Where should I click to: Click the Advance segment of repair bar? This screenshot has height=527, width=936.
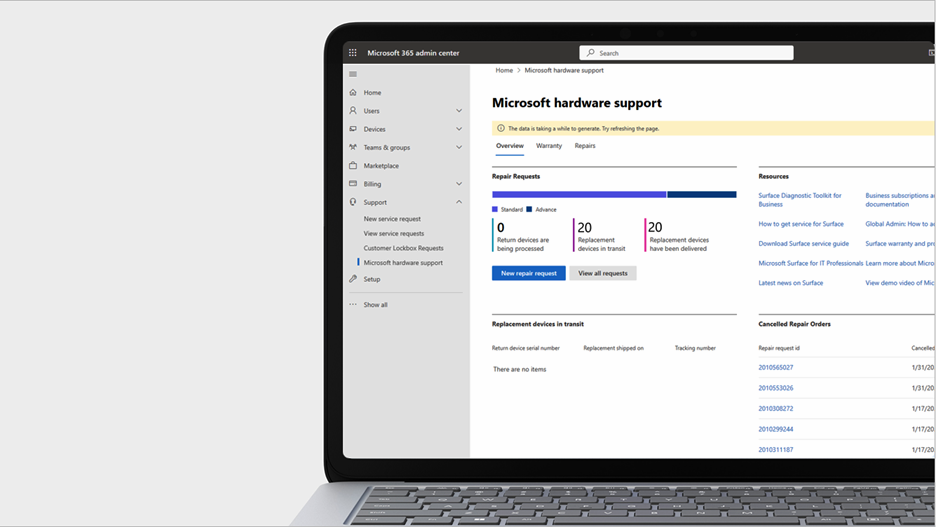coord(702,195)
